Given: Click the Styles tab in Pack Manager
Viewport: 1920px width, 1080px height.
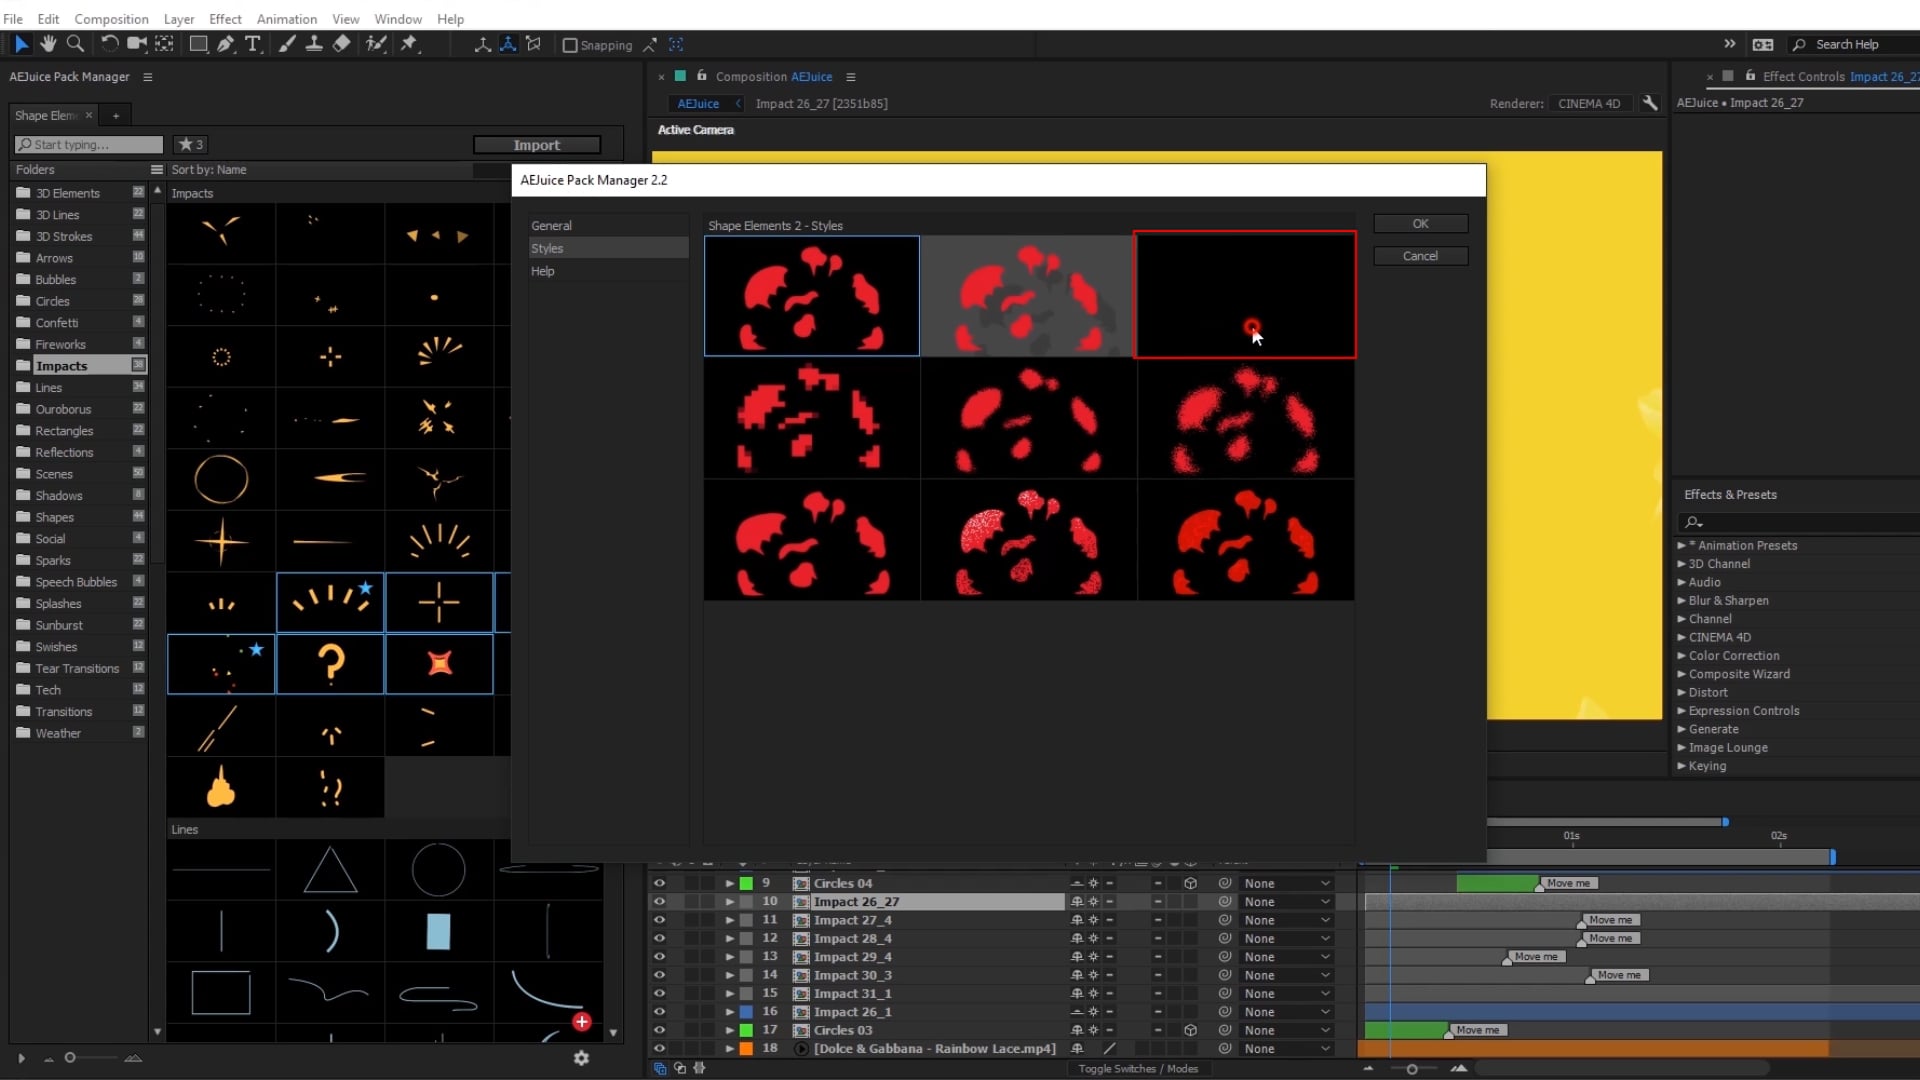Looking at the screenshot, I should [x=547, y=248].
